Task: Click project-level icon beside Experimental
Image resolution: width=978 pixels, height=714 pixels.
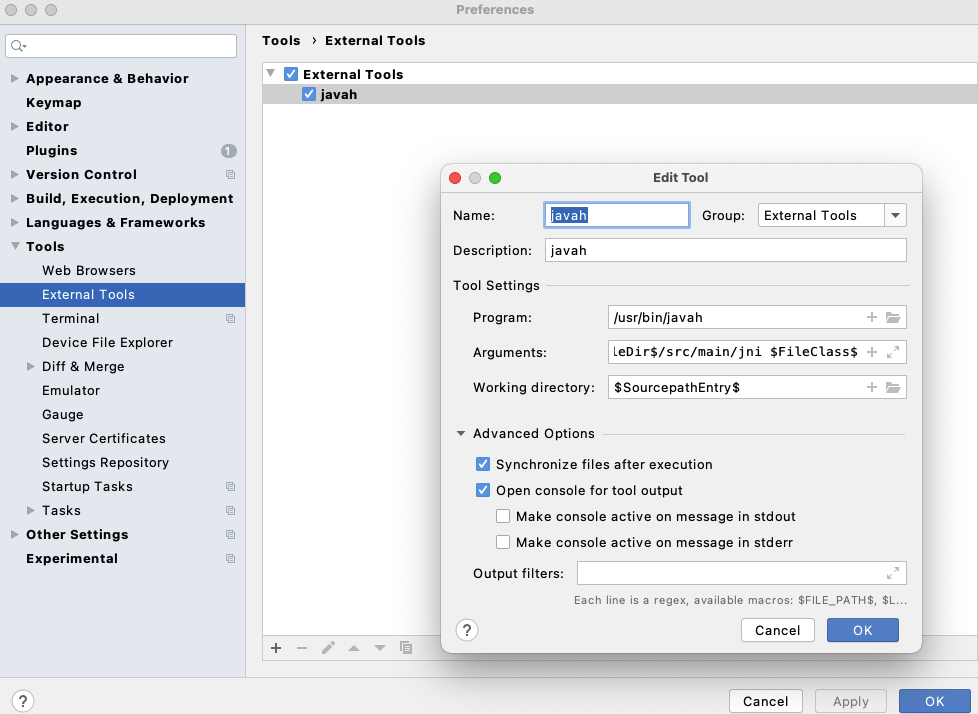Action: click(230, 559)
